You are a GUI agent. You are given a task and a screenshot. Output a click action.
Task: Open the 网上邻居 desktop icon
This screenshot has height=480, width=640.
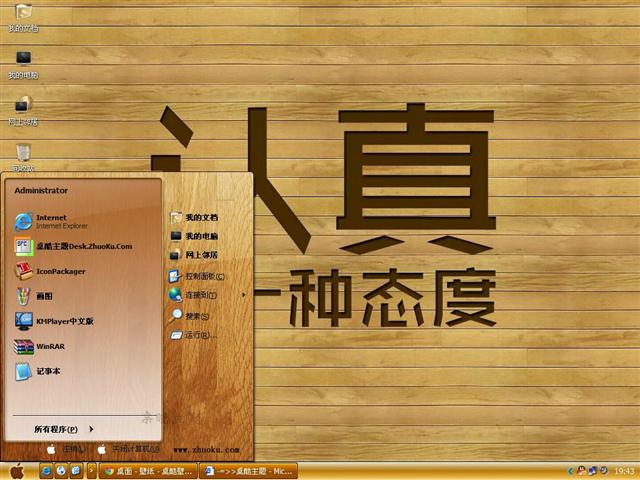[23, 111]
